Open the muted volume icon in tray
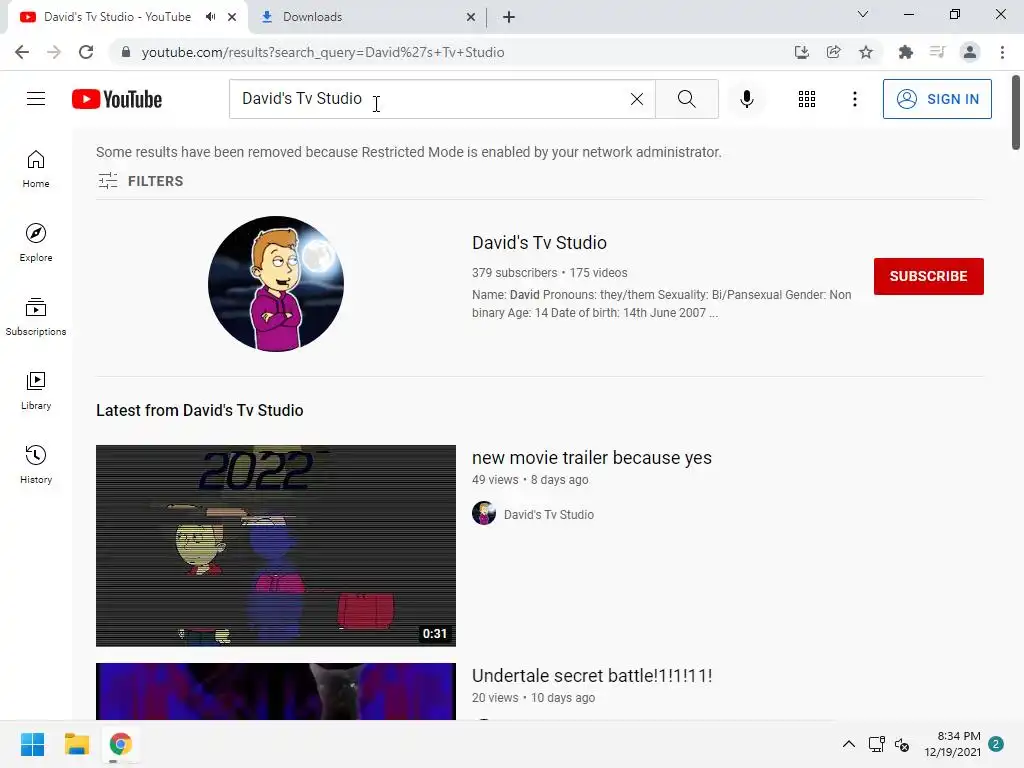 point(902,744)
